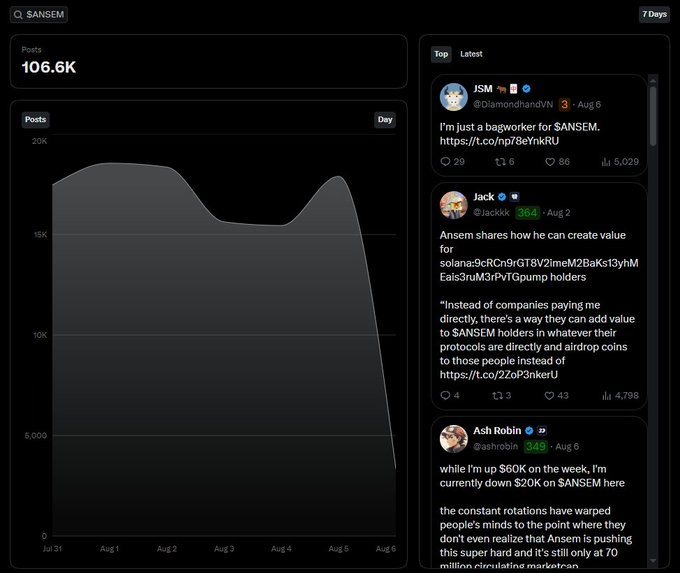Click the green score badge 349

point(536,446)
